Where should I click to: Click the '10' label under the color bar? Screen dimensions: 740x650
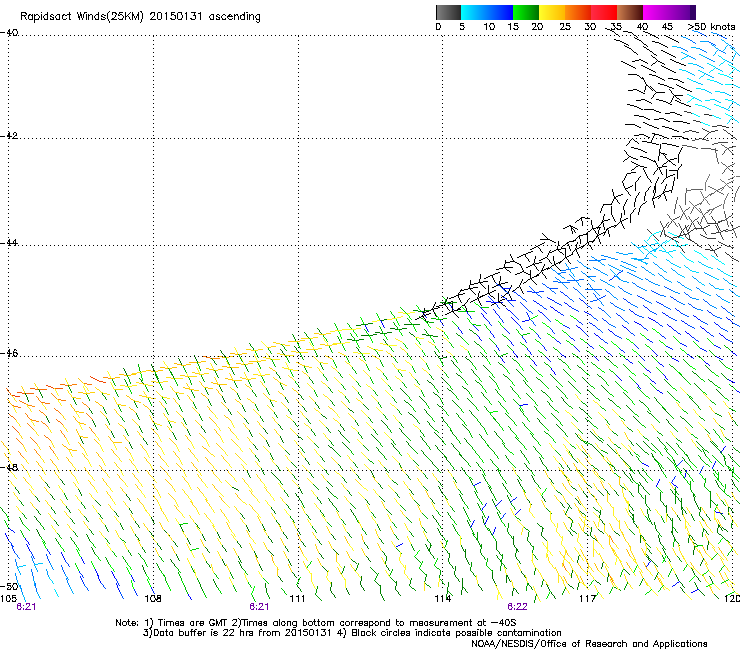(x=489, y=27)
